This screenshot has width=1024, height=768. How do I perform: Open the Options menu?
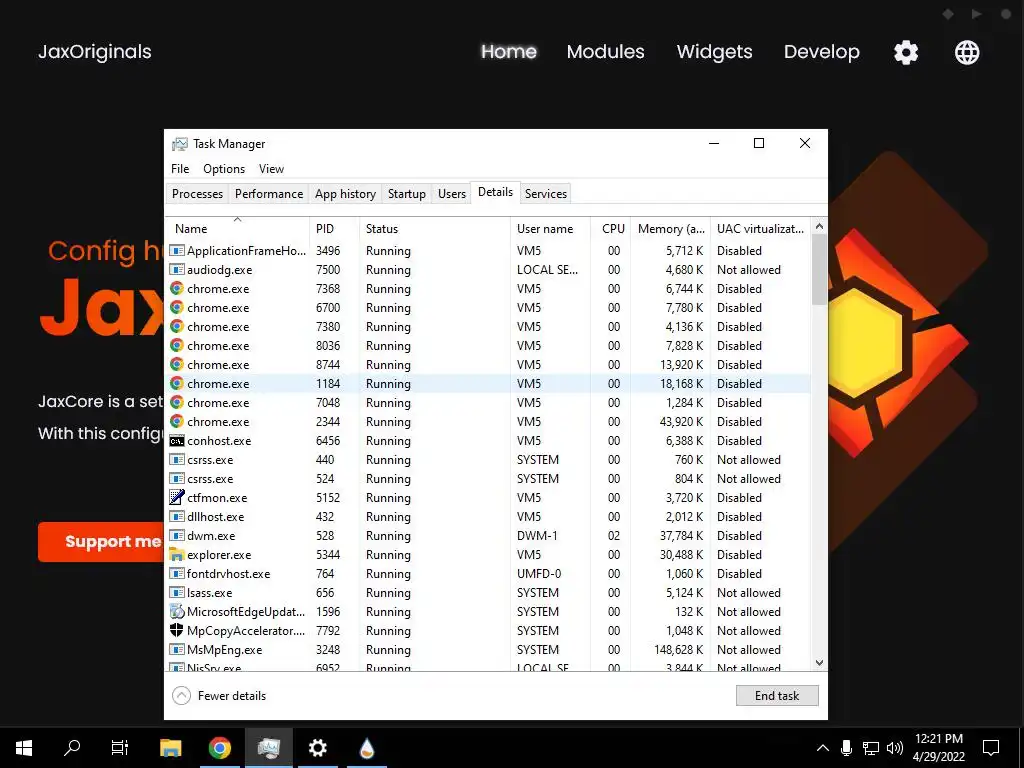tap(224, 168)
